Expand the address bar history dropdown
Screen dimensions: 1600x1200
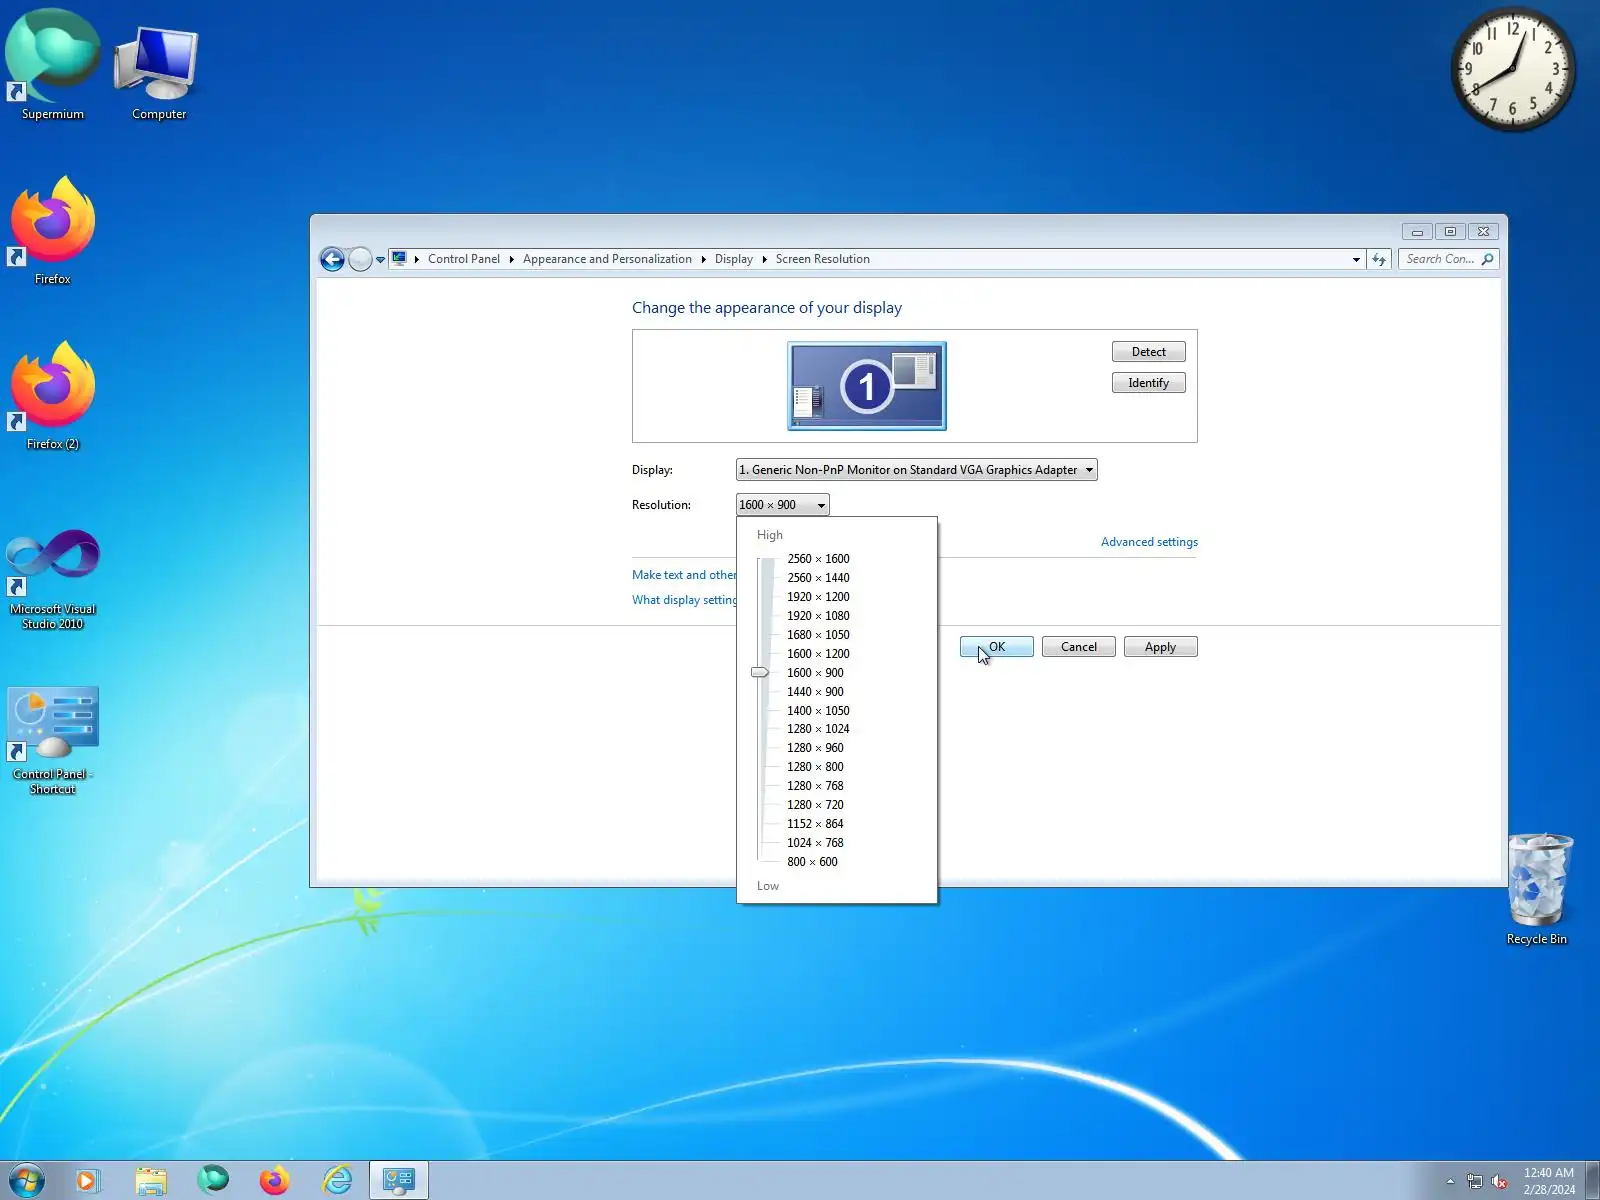pyautogui.click(x=1356, y=259)
